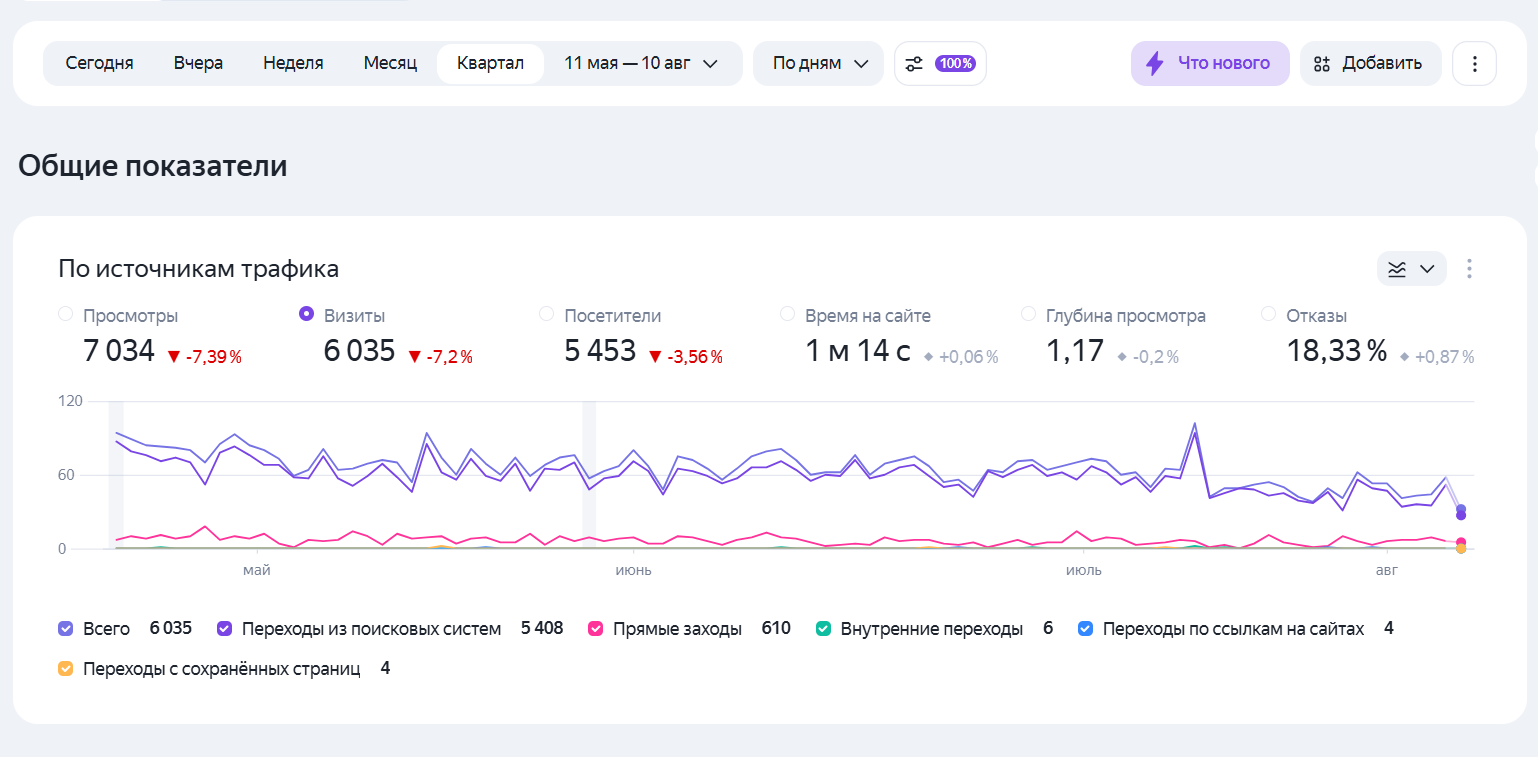This screenshot has height=757, width=1538.
Task: Click the 100% accuracy badge
Action: click(955, 64)
